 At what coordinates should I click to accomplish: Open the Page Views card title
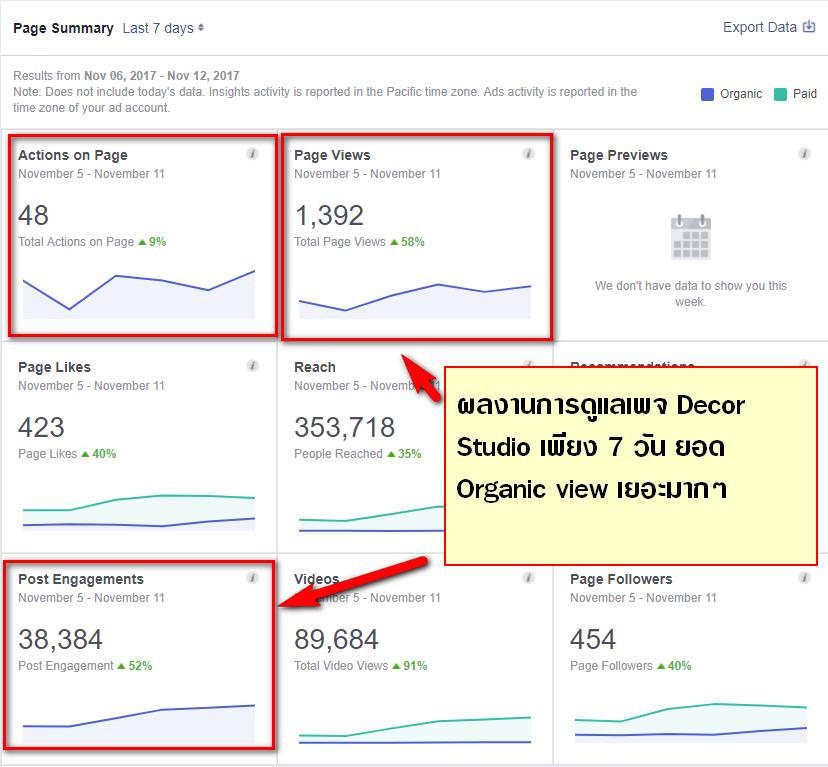332,155
